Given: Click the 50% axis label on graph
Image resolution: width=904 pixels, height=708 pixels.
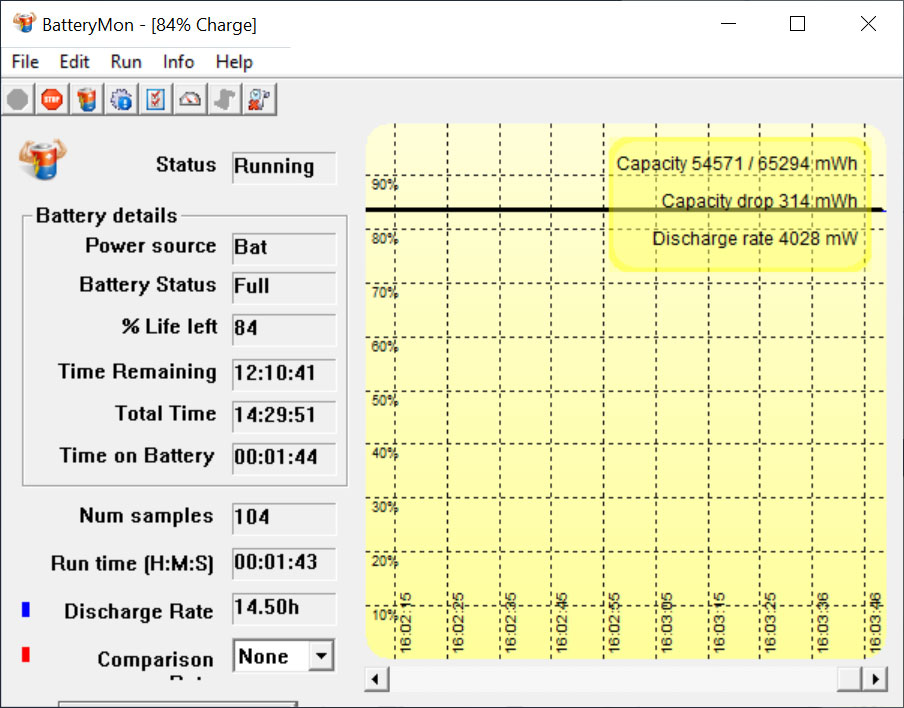Looking at the screenshot, I should coord(385,400).
